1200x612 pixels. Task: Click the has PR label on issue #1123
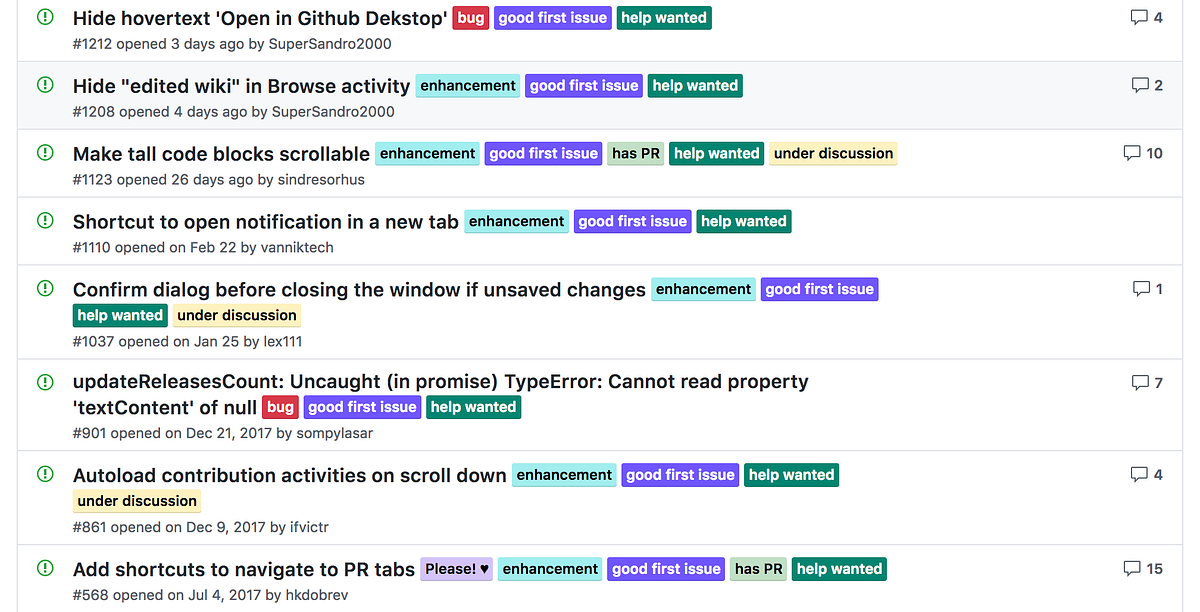[x=635, y=153]
